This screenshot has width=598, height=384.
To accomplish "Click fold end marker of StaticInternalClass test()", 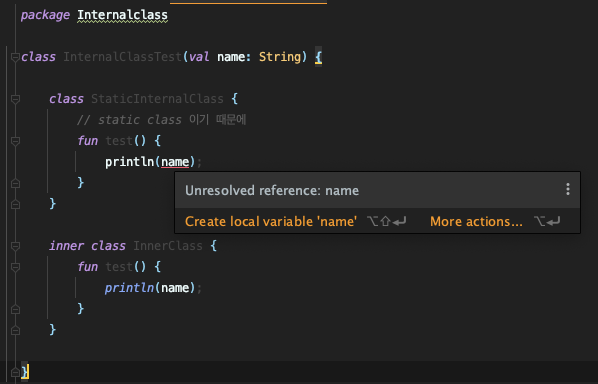I will pos(15,183).
